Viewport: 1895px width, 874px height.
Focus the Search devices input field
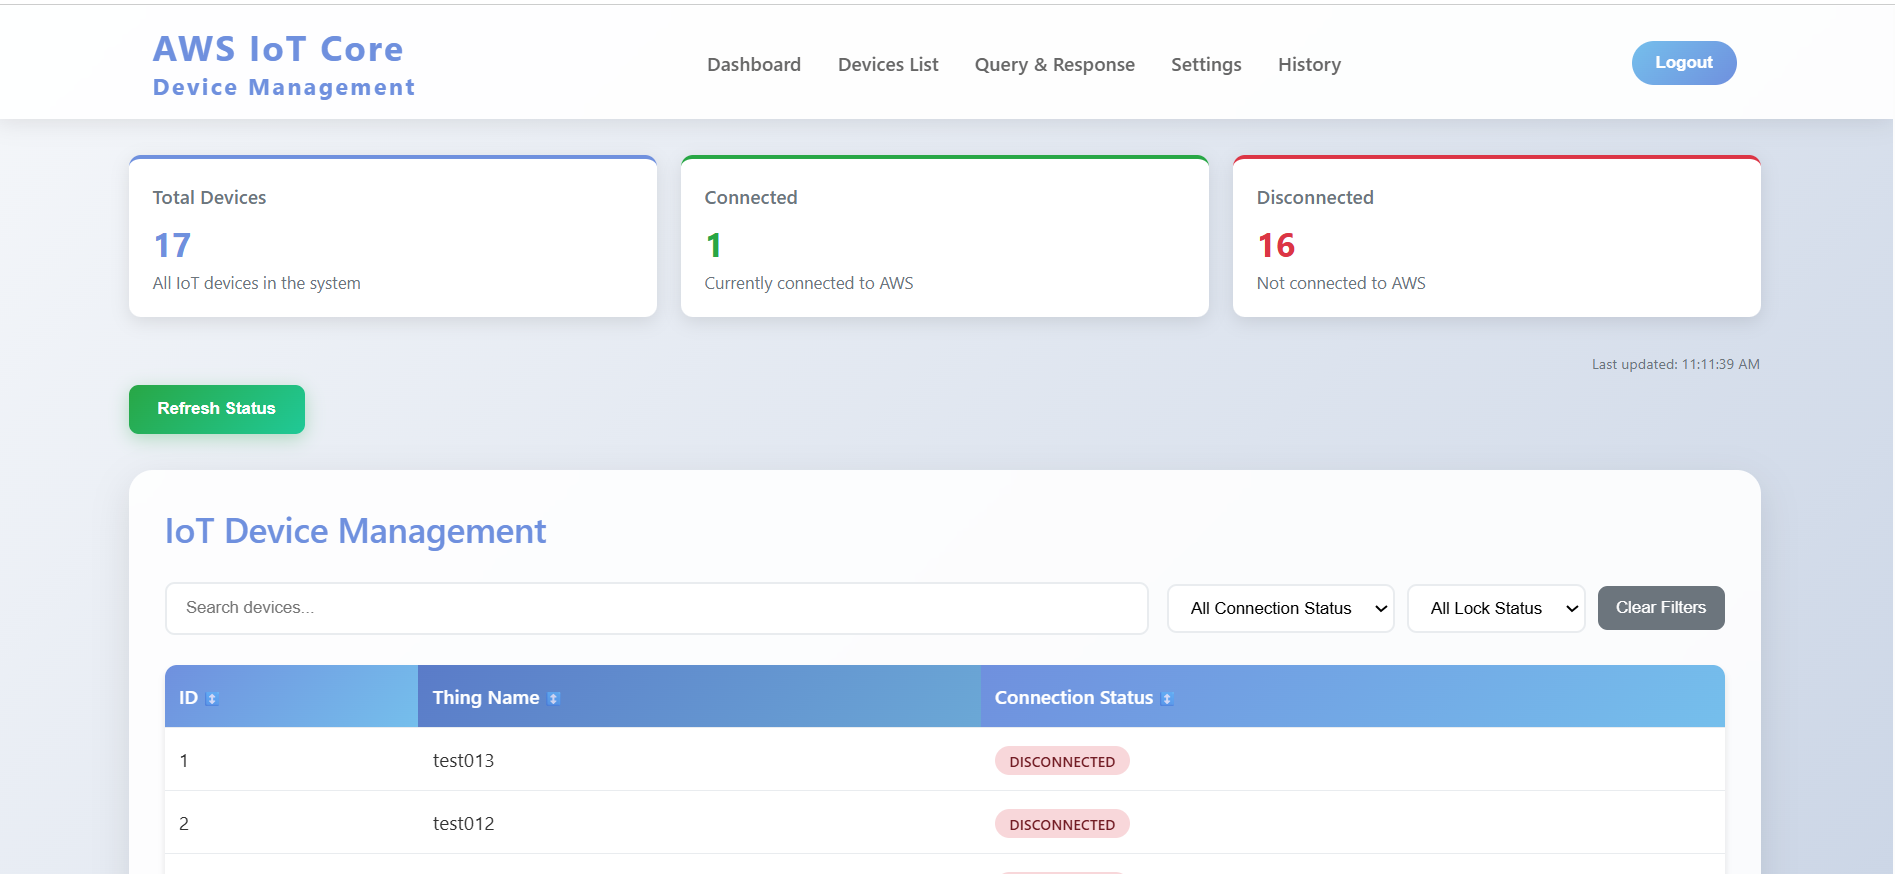click(656, 608)
